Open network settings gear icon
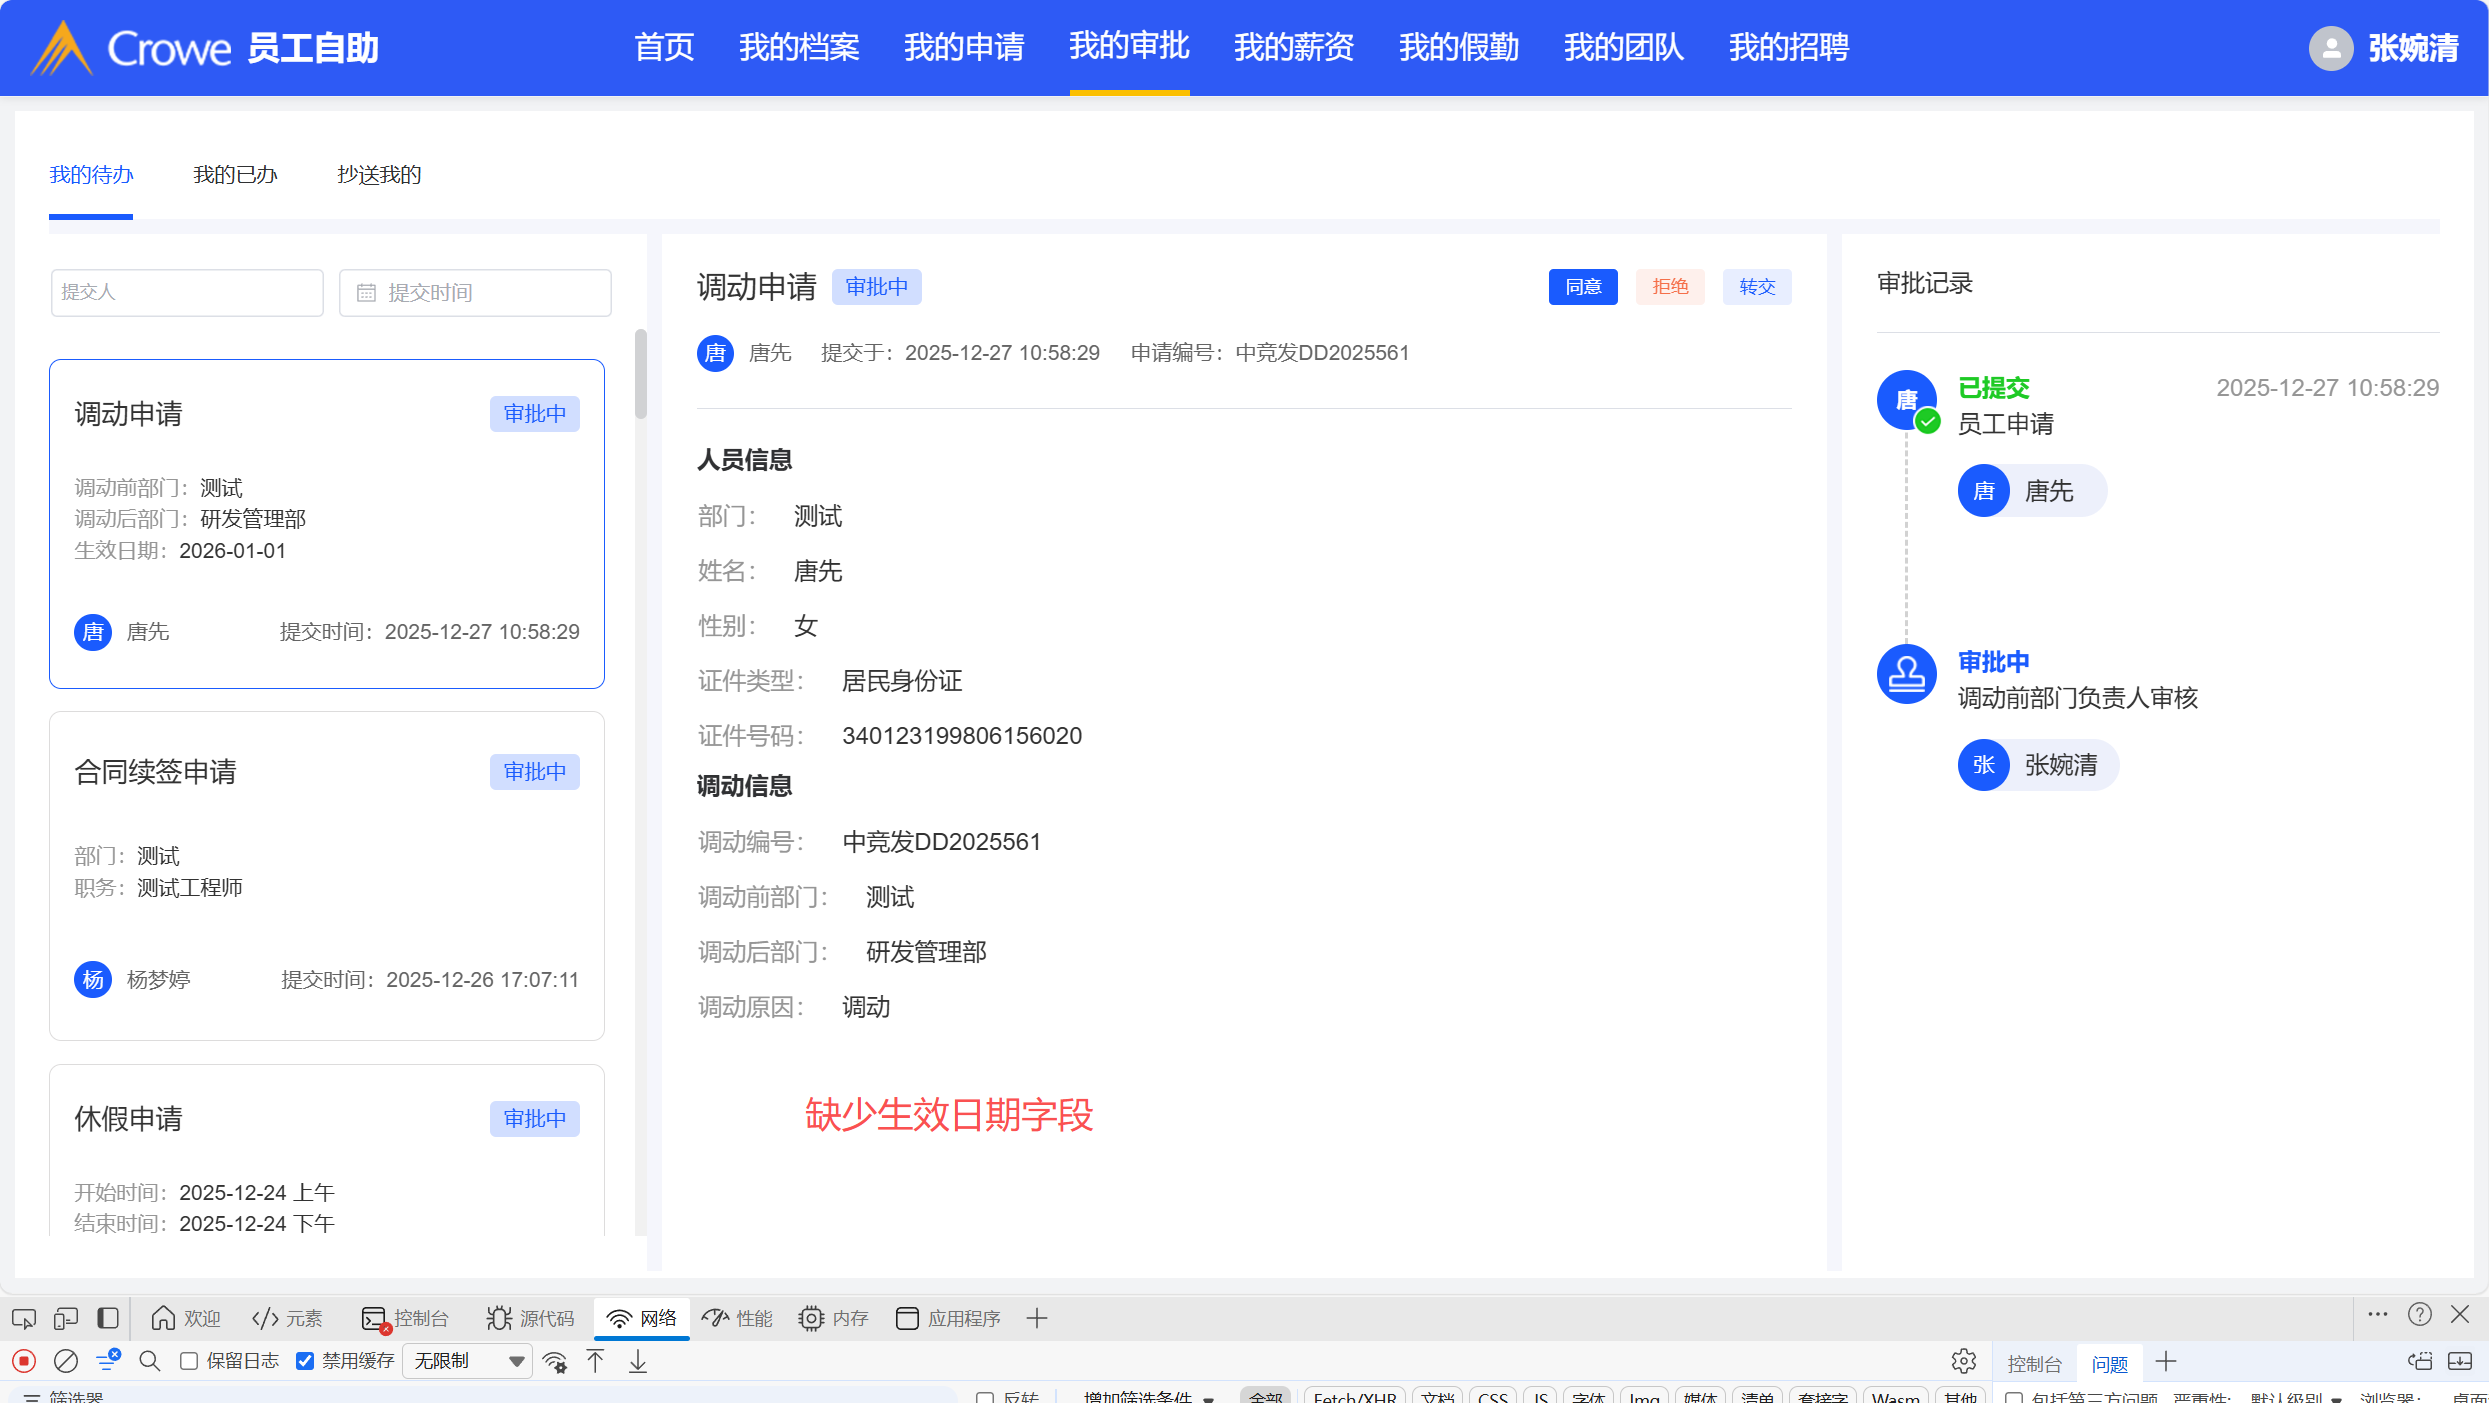This screenshot has height=1403, width=2489. tap(1963, 1361)
